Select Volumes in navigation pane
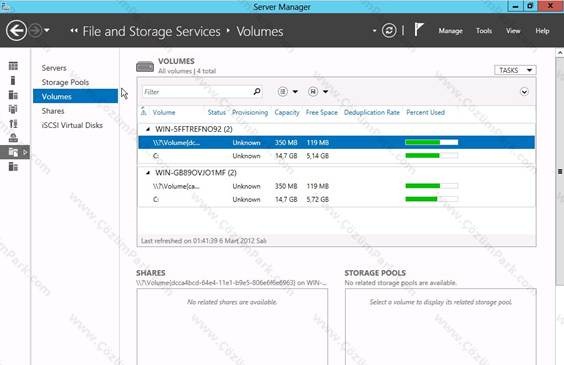The image size is (564, 365). (75, 96)
